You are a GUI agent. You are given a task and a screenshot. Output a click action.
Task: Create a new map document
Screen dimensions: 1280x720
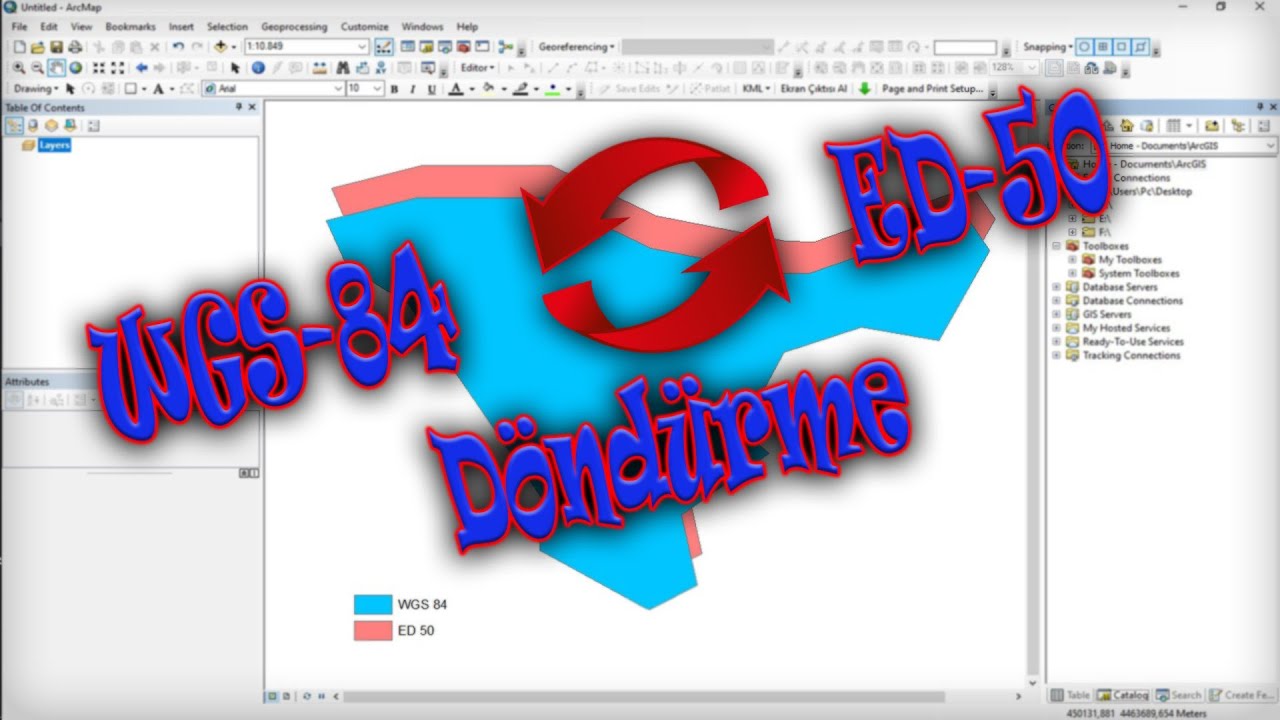click(x=19, y=47)
